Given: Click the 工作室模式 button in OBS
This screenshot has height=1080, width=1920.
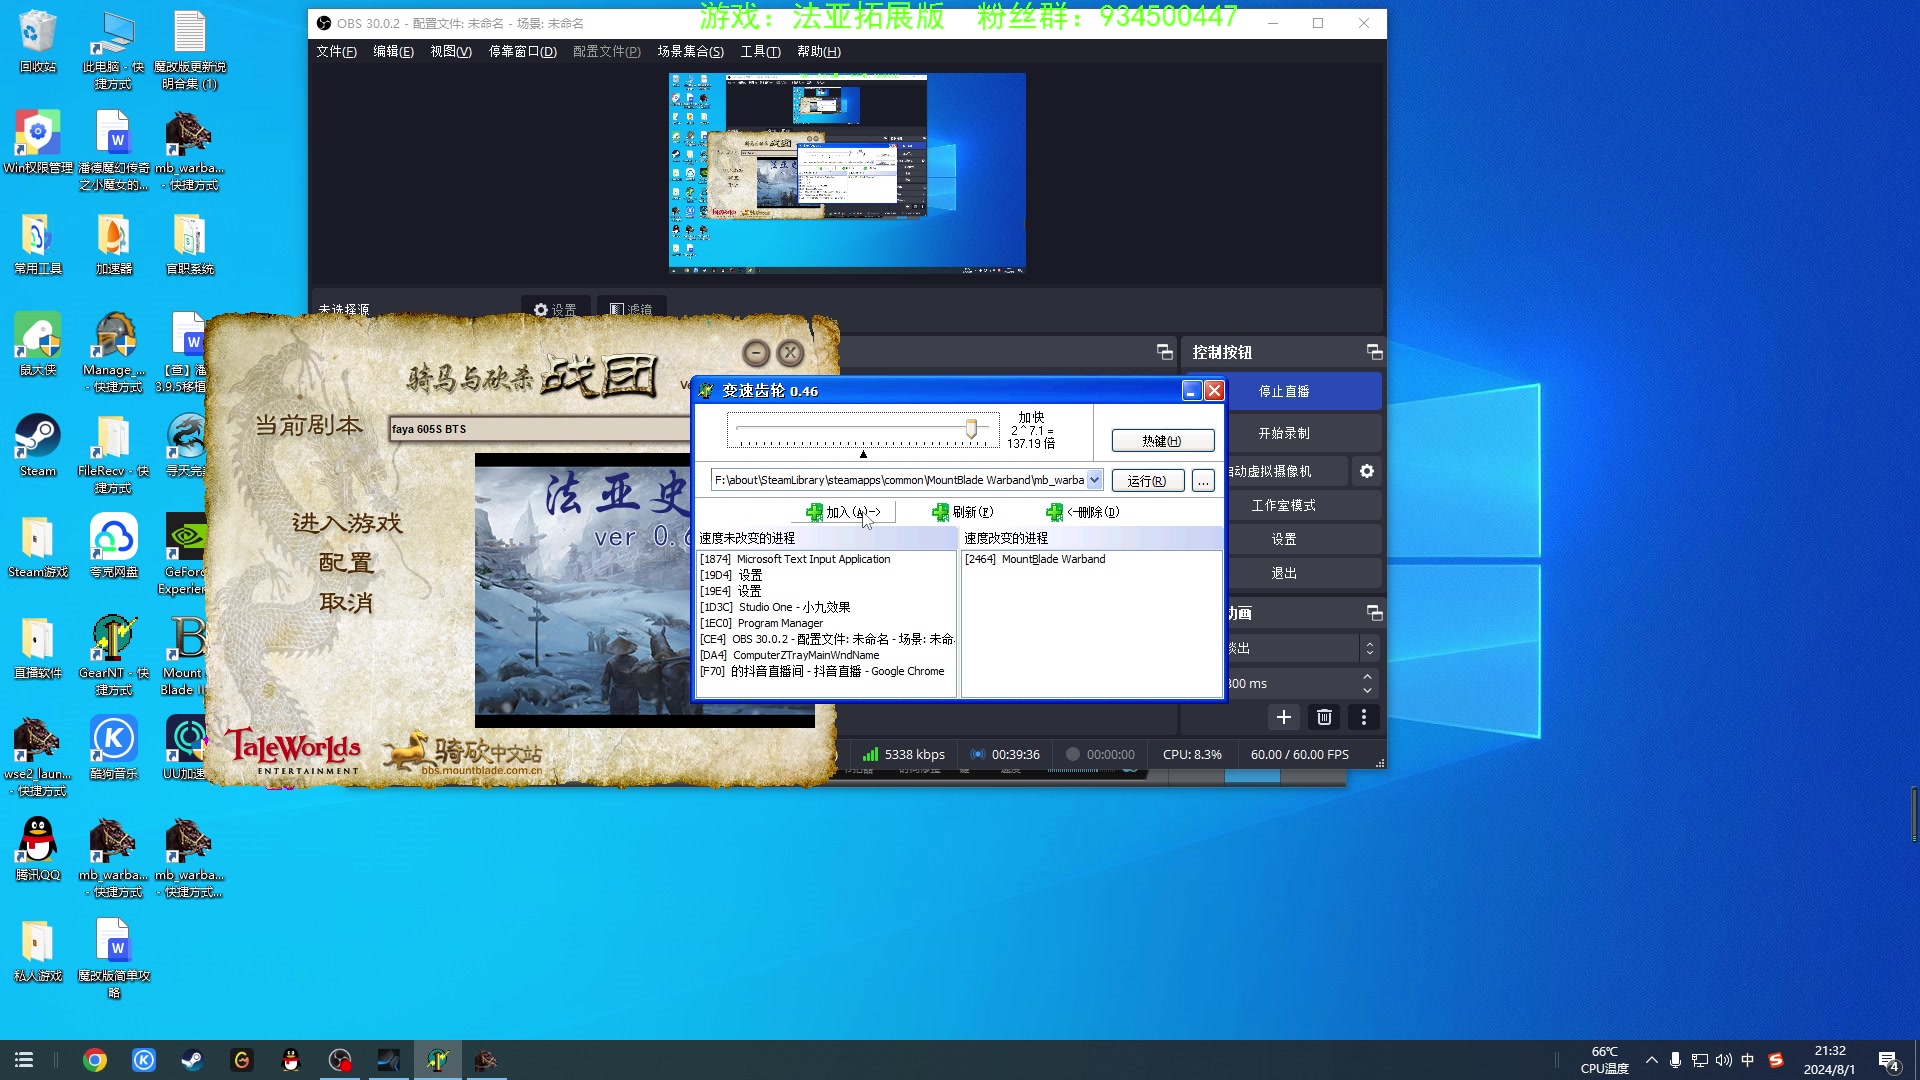Looking at the screenshot, I should [1284, 505].
